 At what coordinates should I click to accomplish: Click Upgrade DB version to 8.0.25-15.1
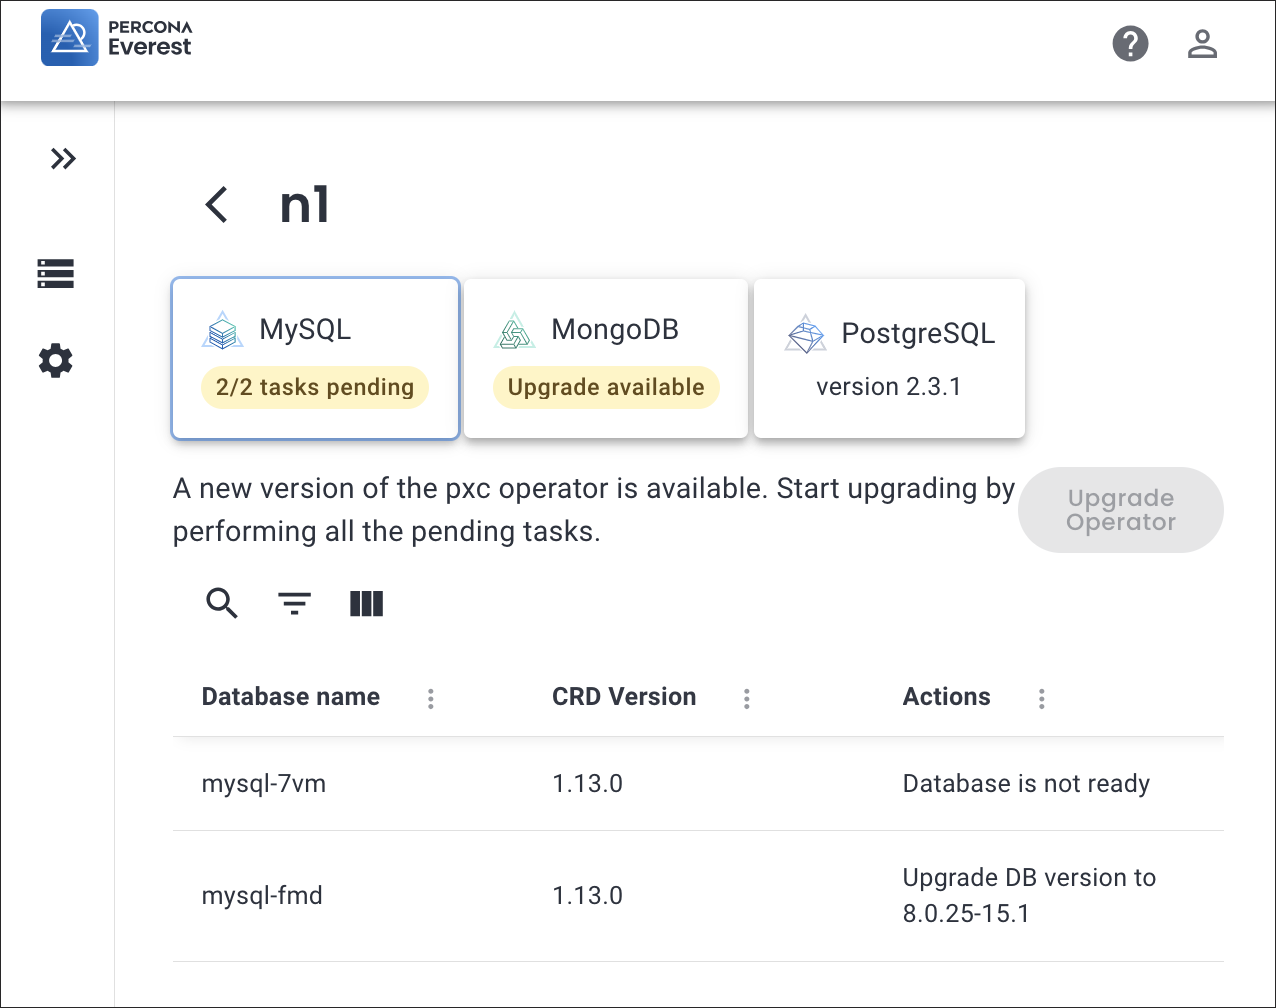coord(1029,895)
